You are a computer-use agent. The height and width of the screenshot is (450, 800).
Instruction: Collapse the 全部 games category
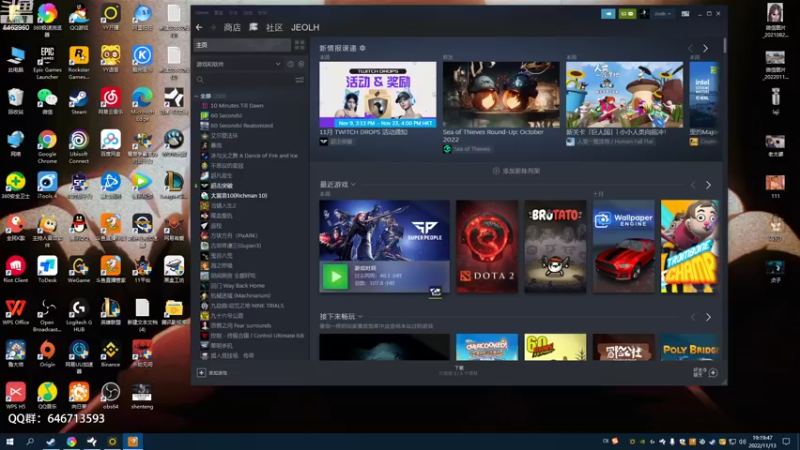(196, 96)
